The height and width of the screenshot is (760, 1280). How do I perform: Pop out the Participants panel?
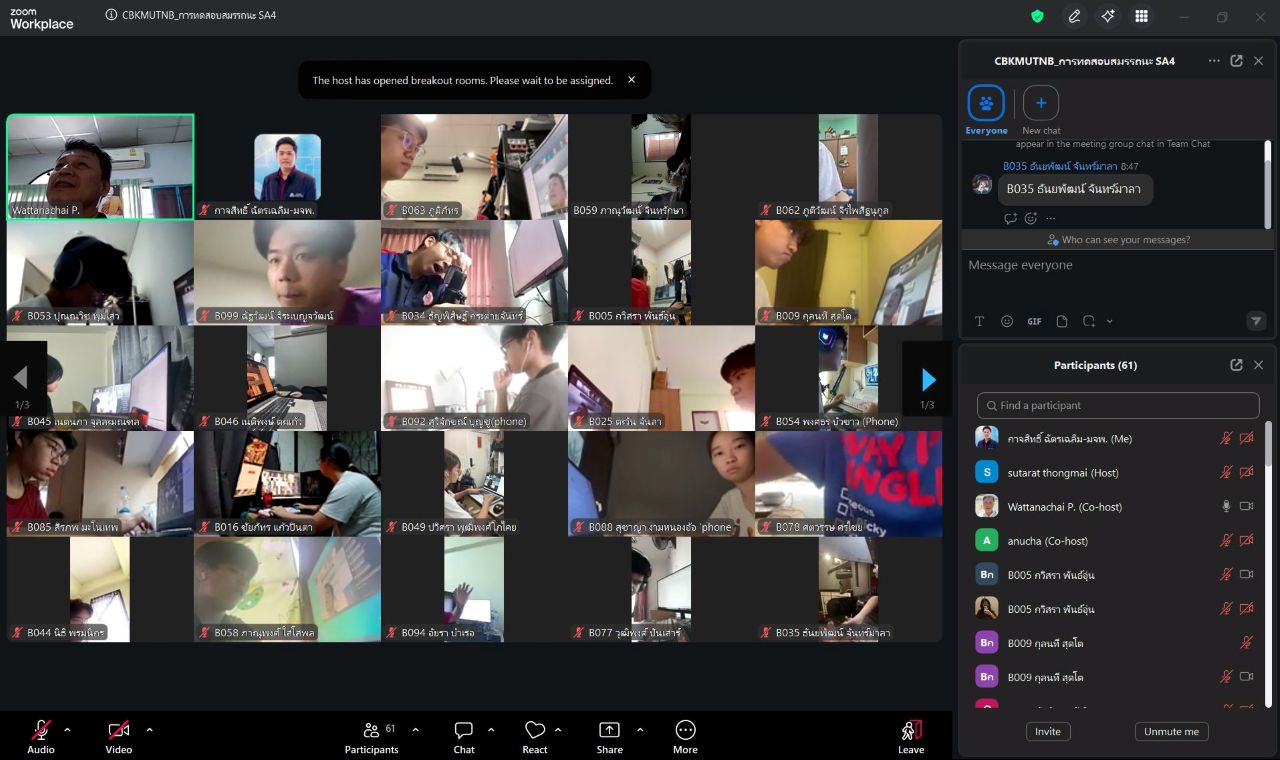(x=1236, y=365)
